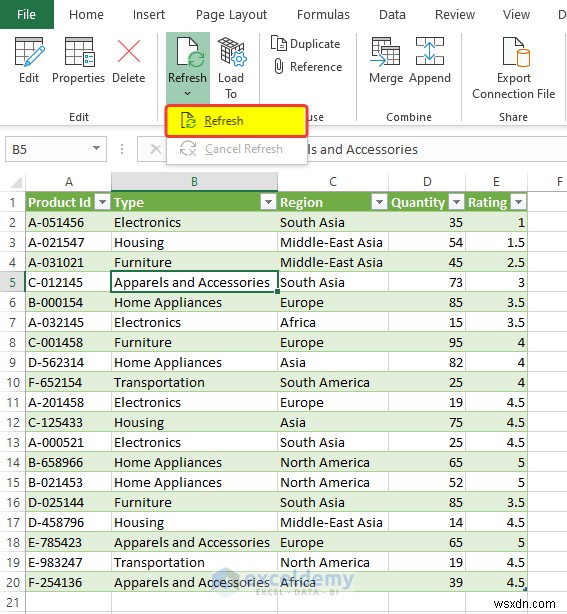This screenshot has height=614, width=567.
Task: Open the Name Box dropdown arrow
Action: (96, 149)
